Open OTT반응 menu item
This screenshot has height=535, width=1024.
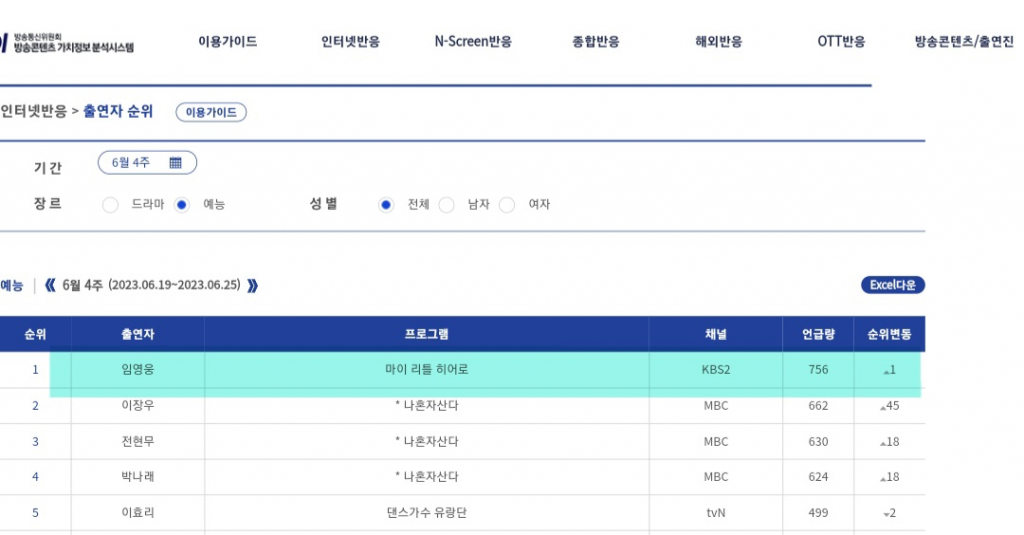tap(841, 42)
